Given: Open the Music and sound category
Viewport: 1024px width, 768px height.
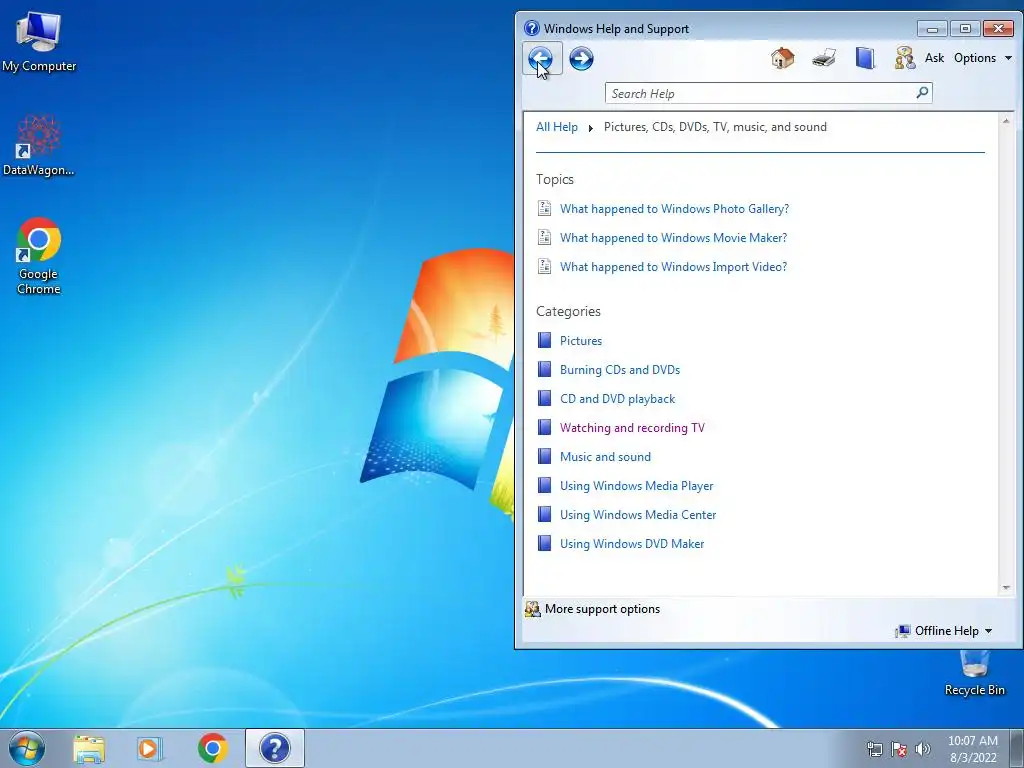Looking at the screenshot, I should [x=605, y=456].
